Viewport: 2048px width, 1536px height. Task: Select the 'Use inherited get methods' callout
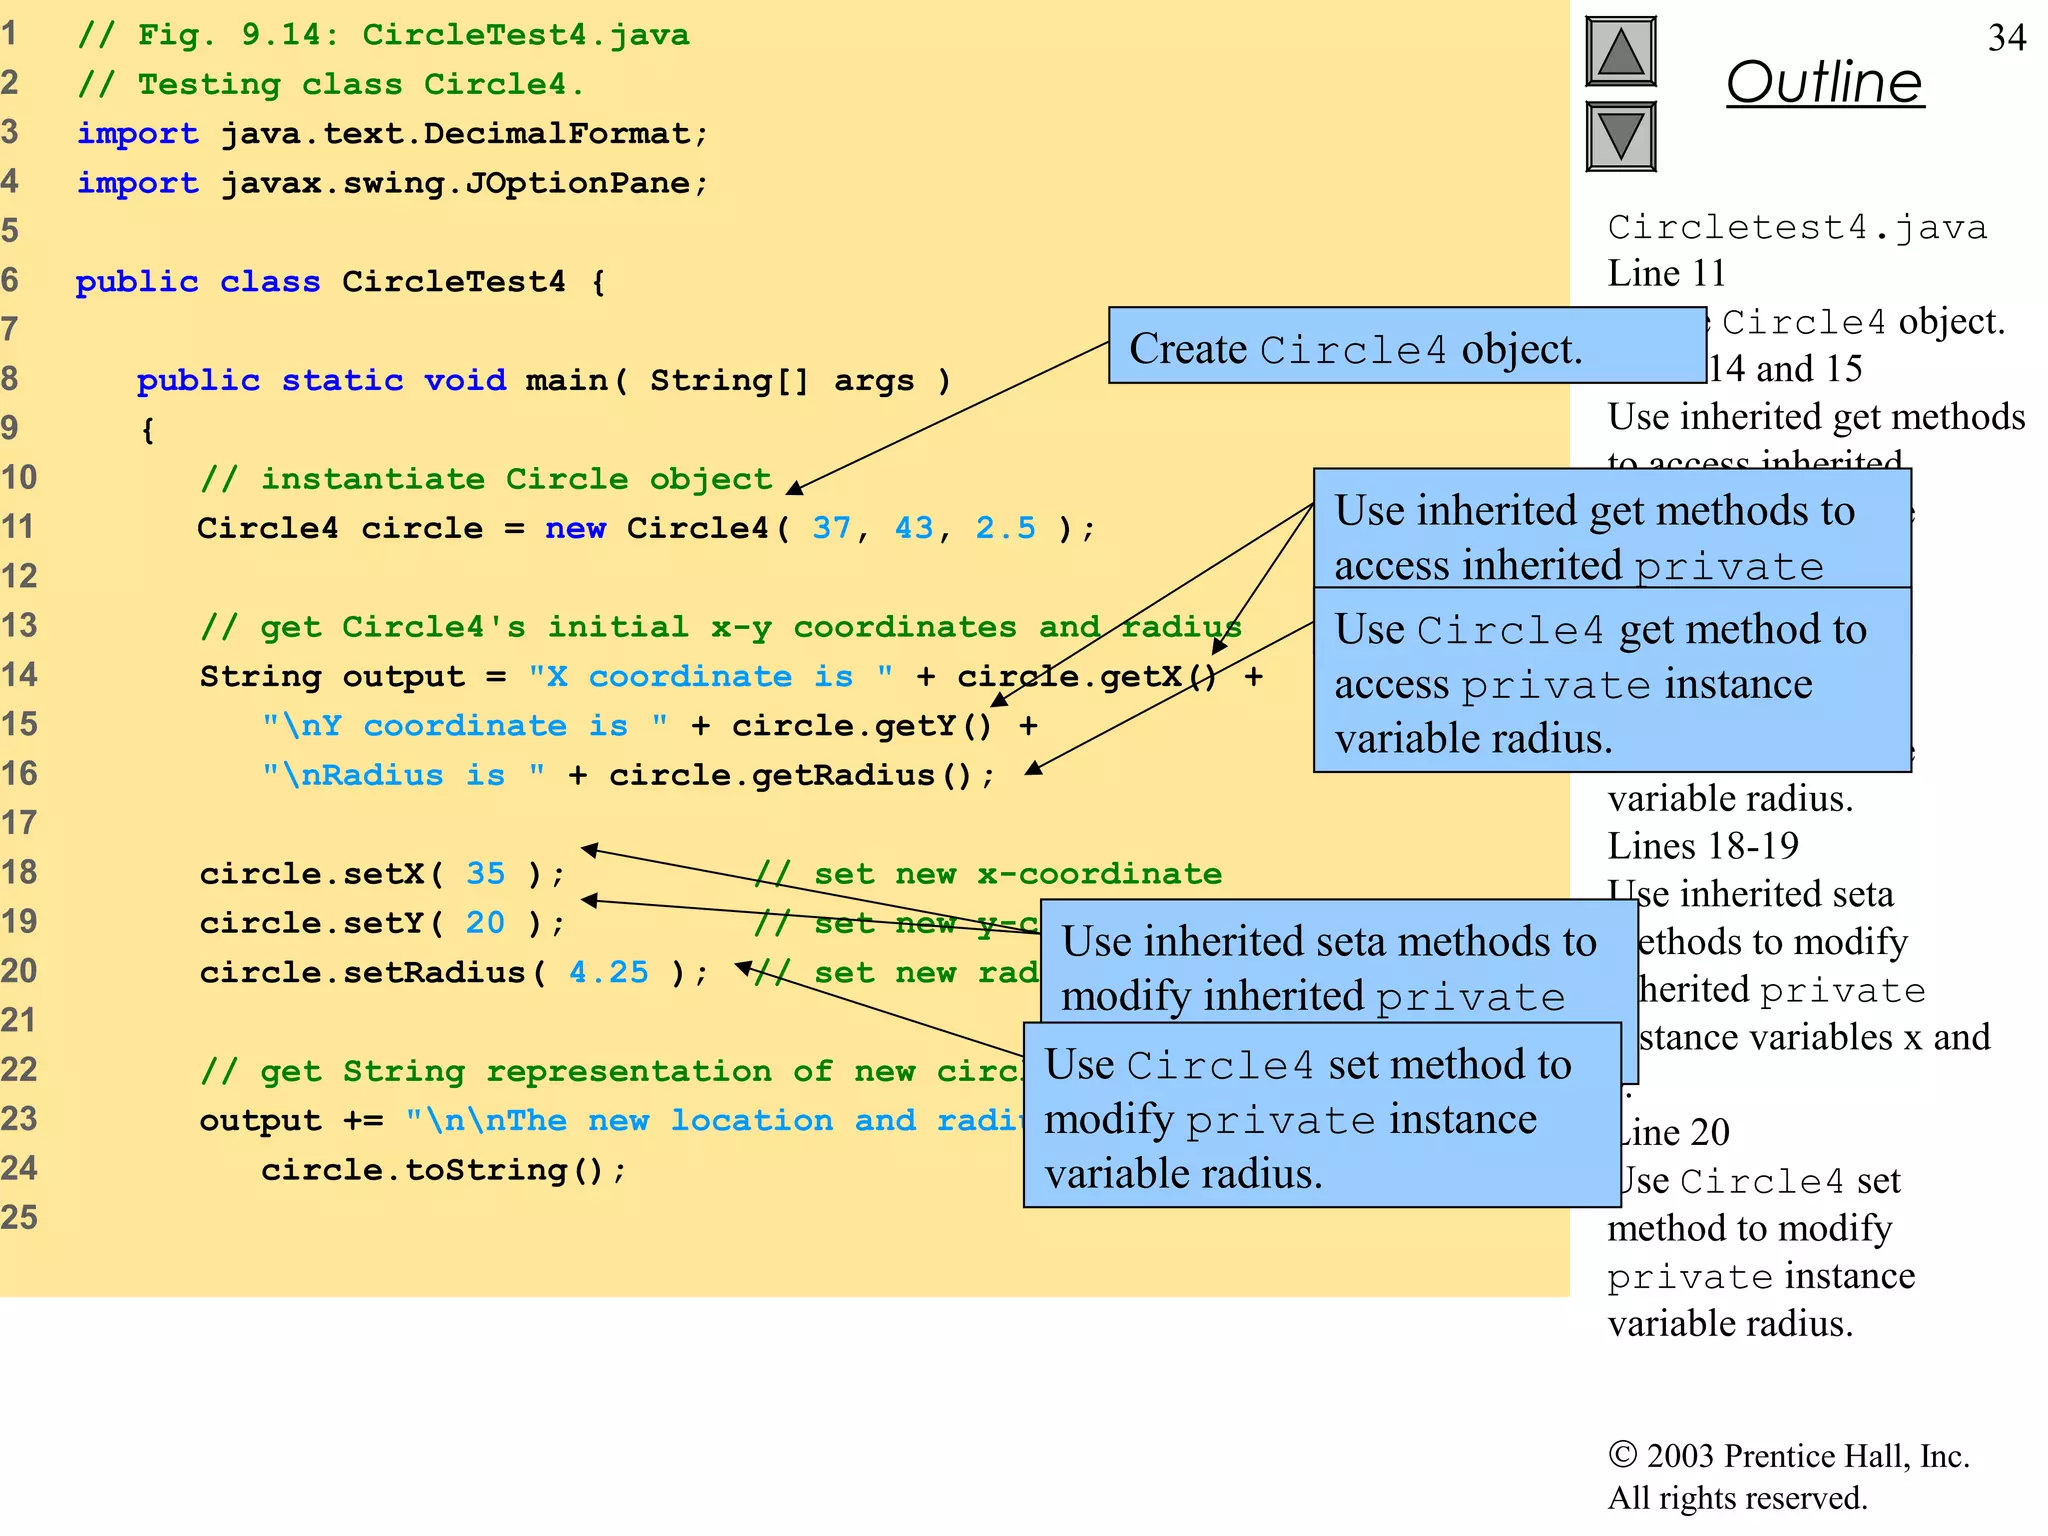(x=1610, y=529)
